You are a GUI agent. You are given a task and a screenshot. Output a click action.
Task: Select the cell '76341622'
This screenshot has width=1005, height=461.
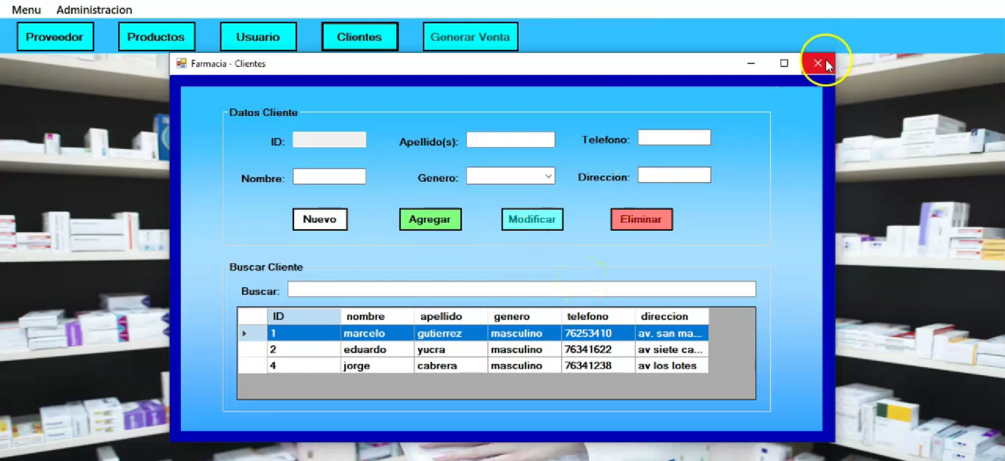pos(598,349)
